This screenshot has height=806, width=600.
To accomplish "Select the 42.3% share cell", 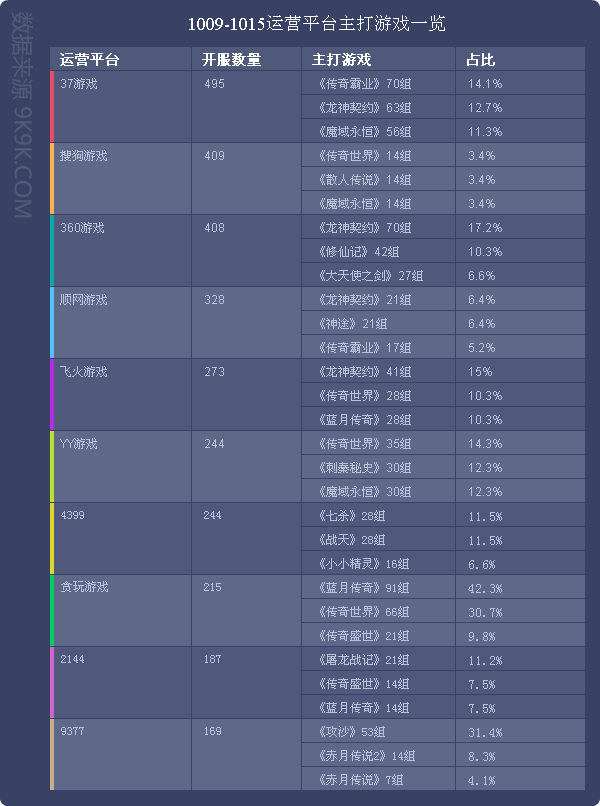I will (x=484, y=588).
